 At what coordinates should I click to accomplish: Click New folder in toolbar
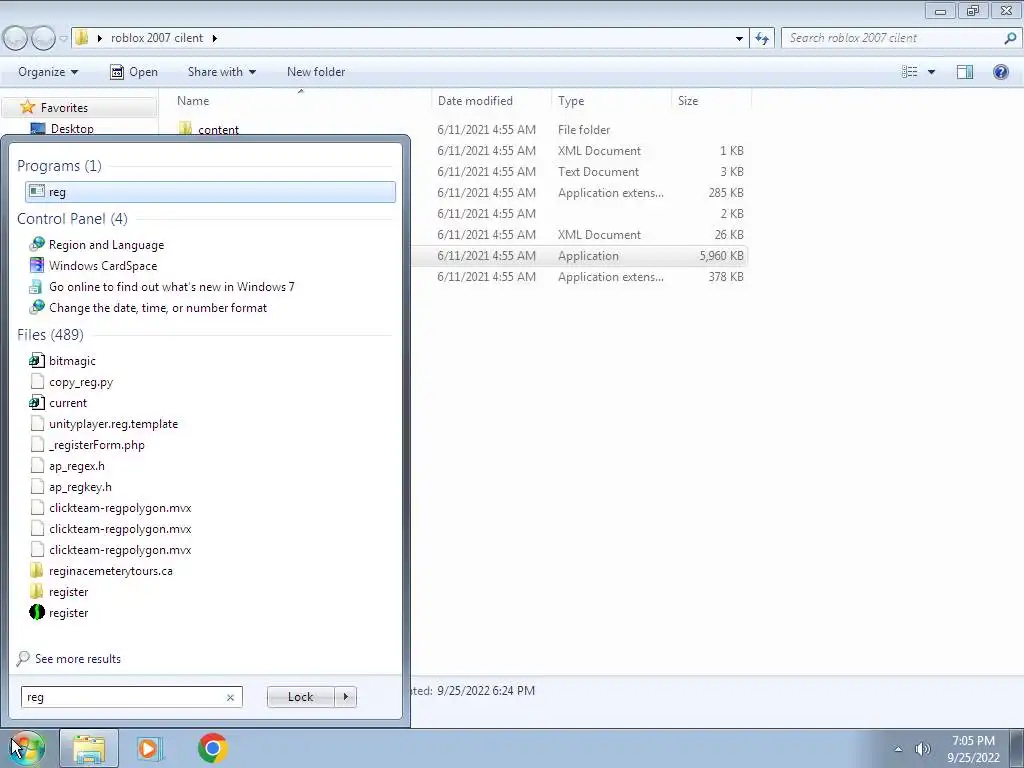pyautogui.click(x=316, y=72)
